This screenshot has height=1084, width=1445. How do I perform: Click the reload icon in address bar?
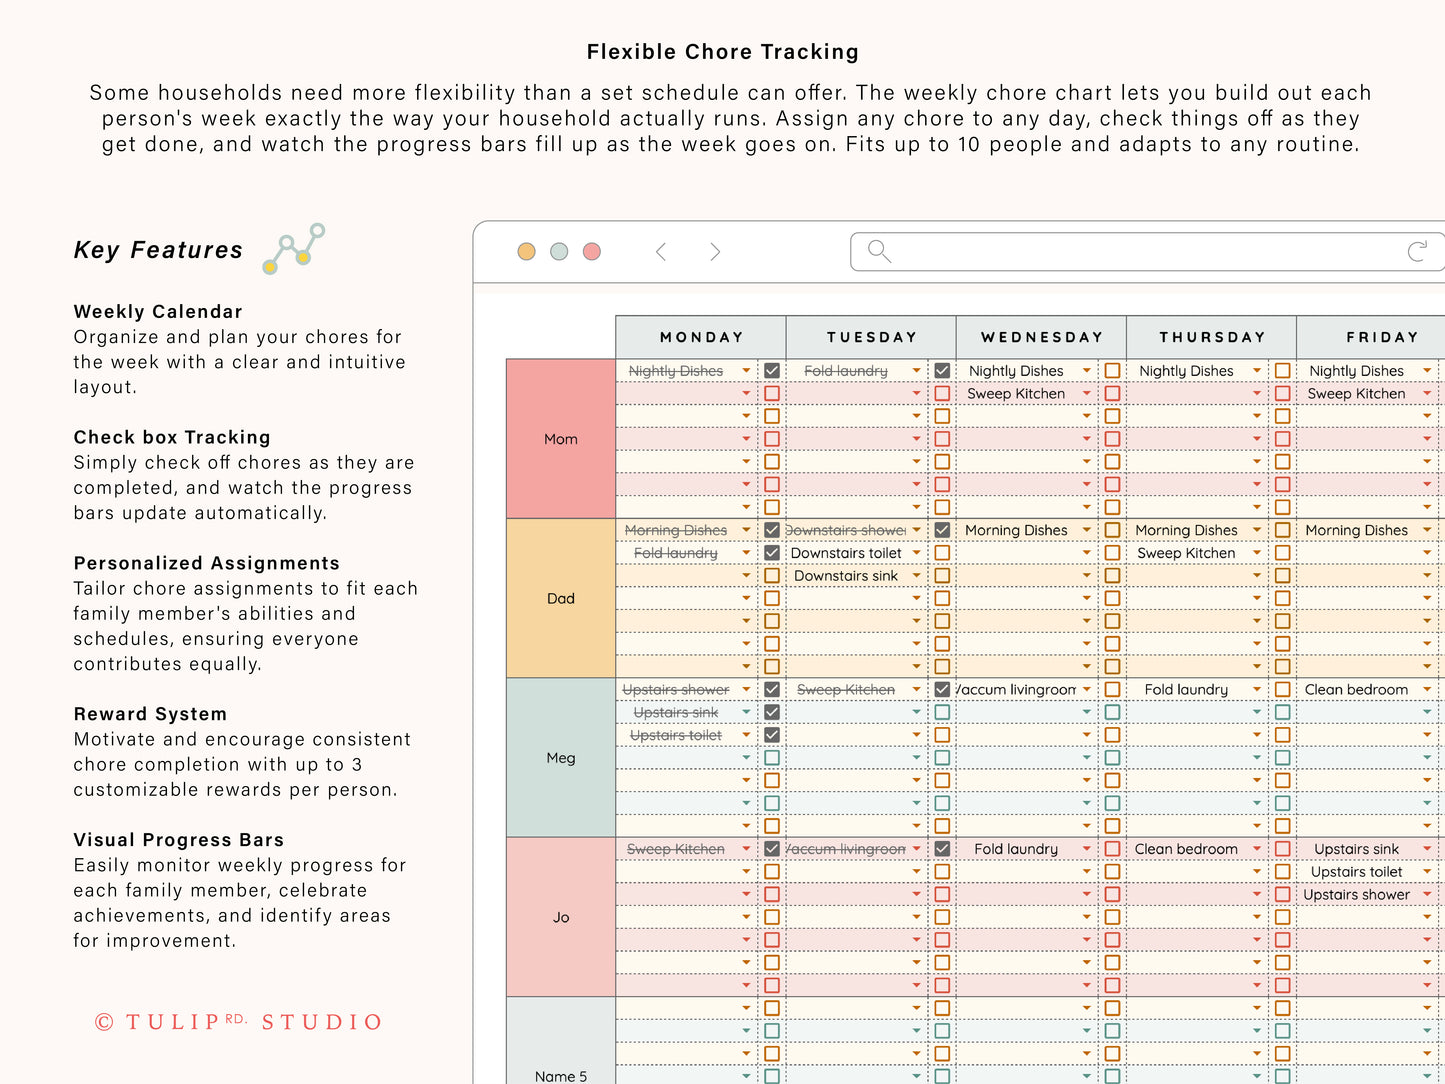[x=1417, y=251]
